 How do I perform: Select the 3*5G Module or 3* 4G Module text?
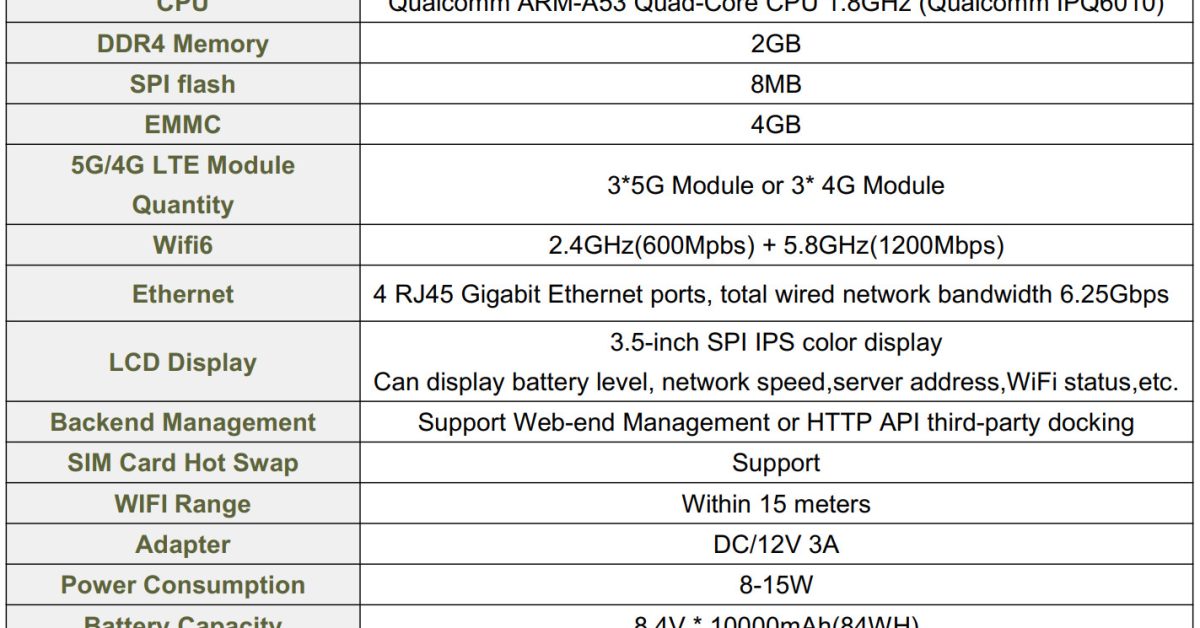coord(775,185)
